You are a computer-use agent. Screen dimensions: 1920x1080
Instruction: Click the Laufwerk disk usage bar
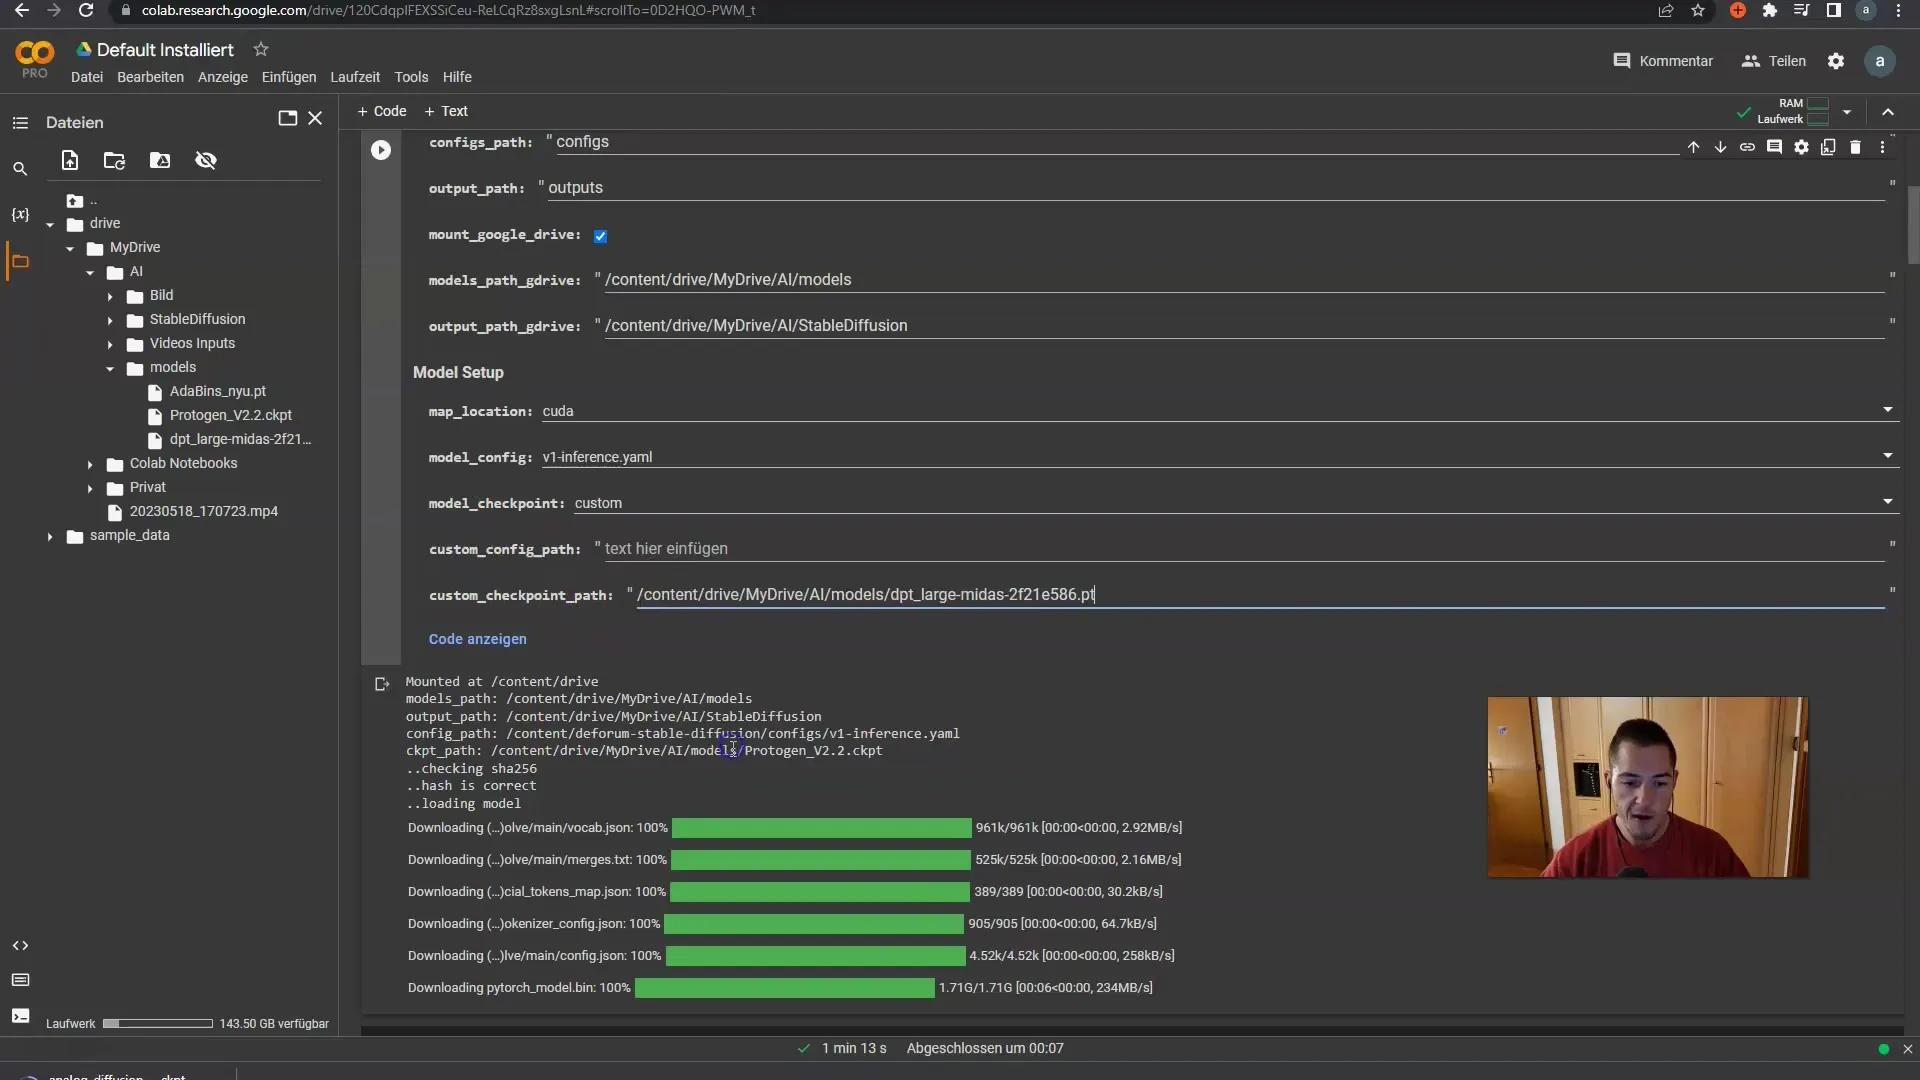point(158,1024)
